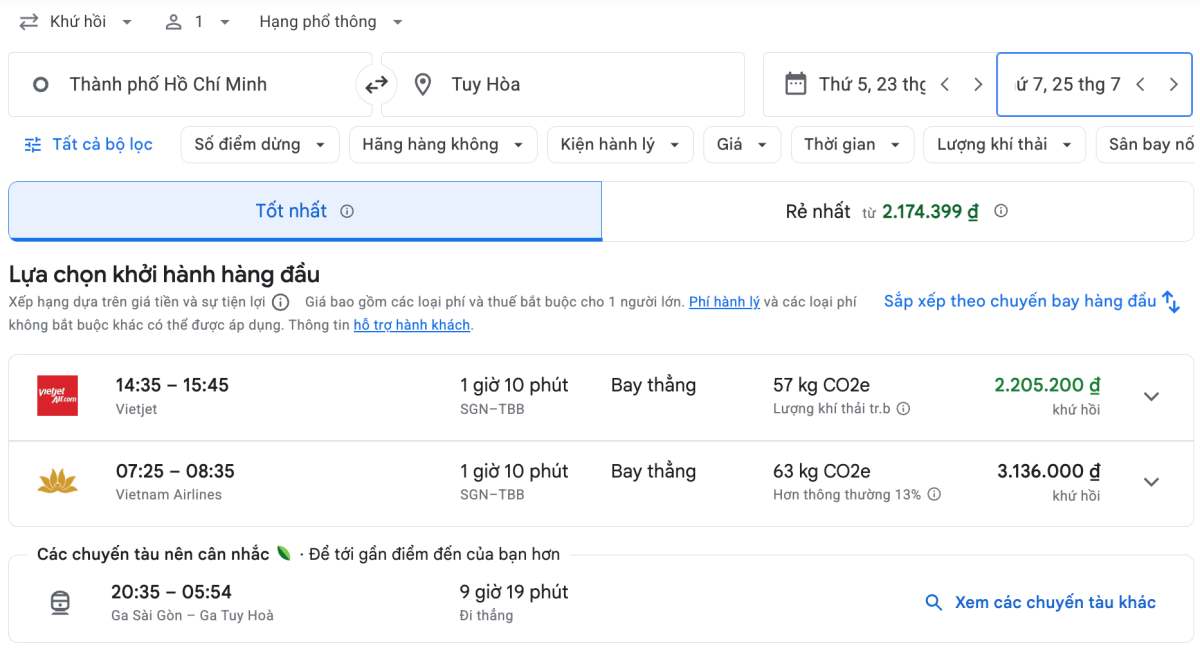
Task: Click the 9 giờ 19 phút train duration
Action: [x=514, y=592]
